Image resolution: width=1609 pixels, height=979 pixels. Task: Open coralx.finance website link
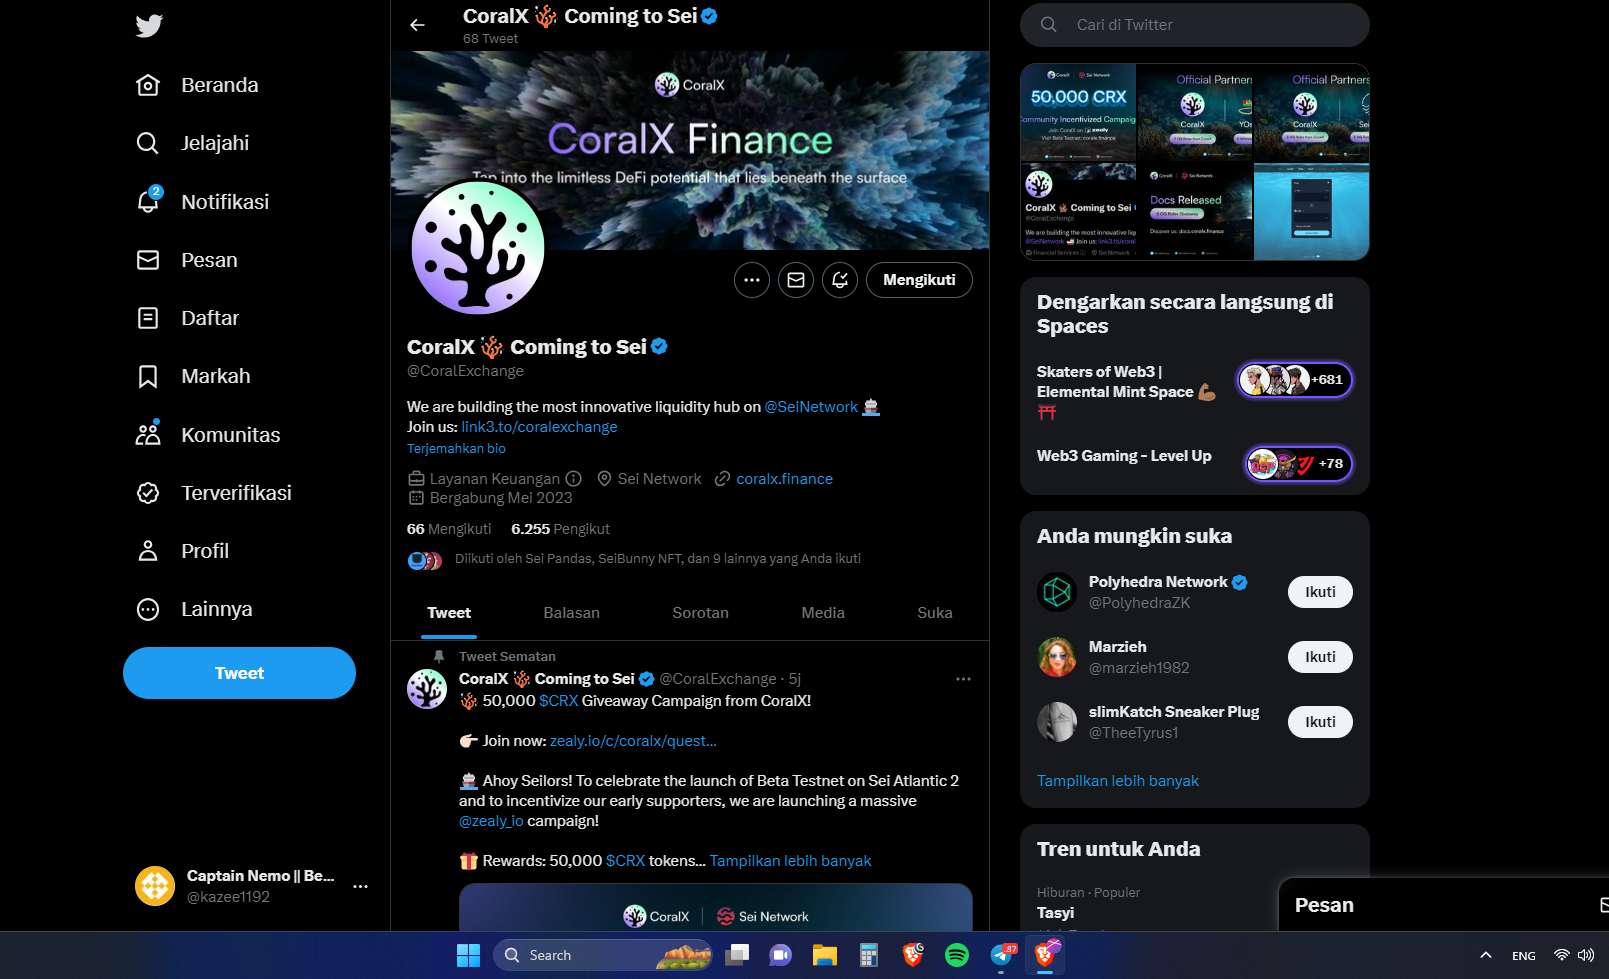point(784,479)
